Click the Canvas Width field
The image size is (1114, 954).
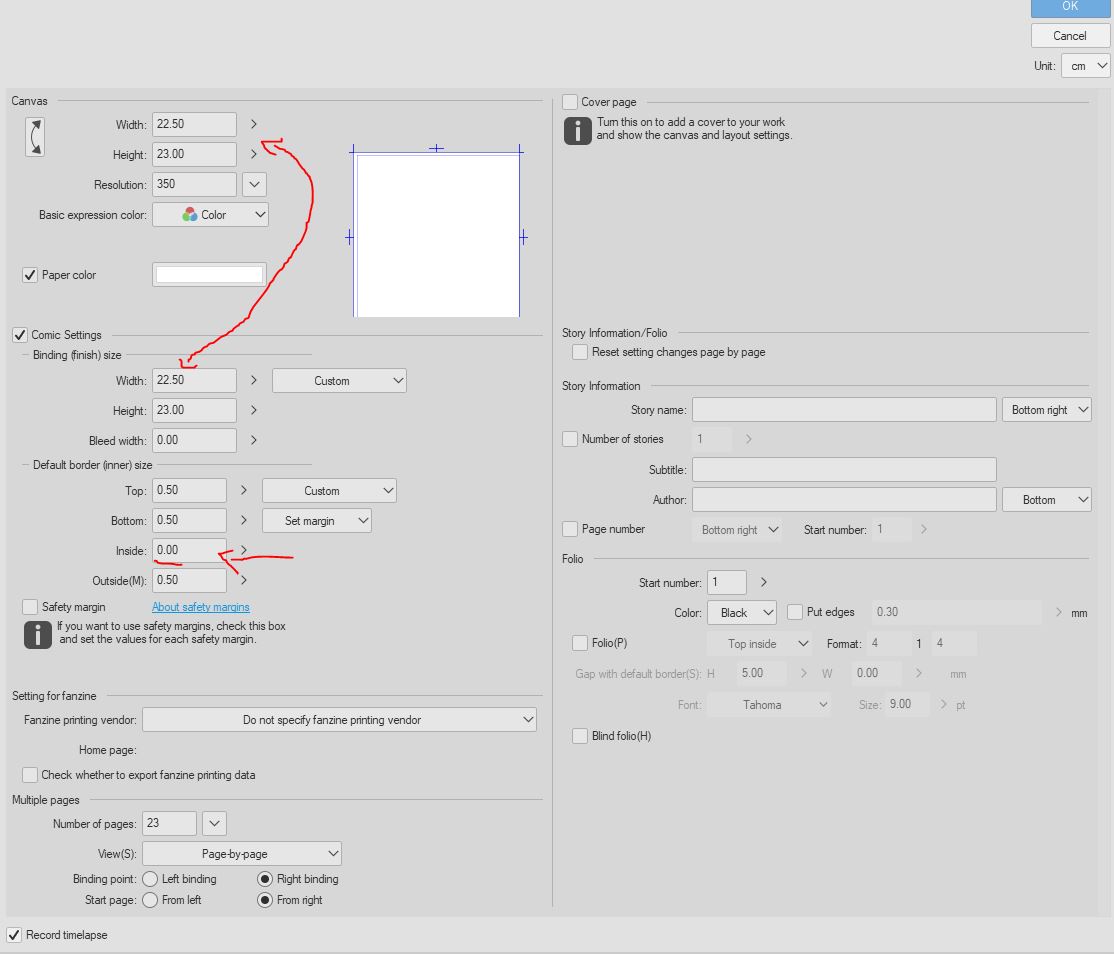[x=194, y=124]
